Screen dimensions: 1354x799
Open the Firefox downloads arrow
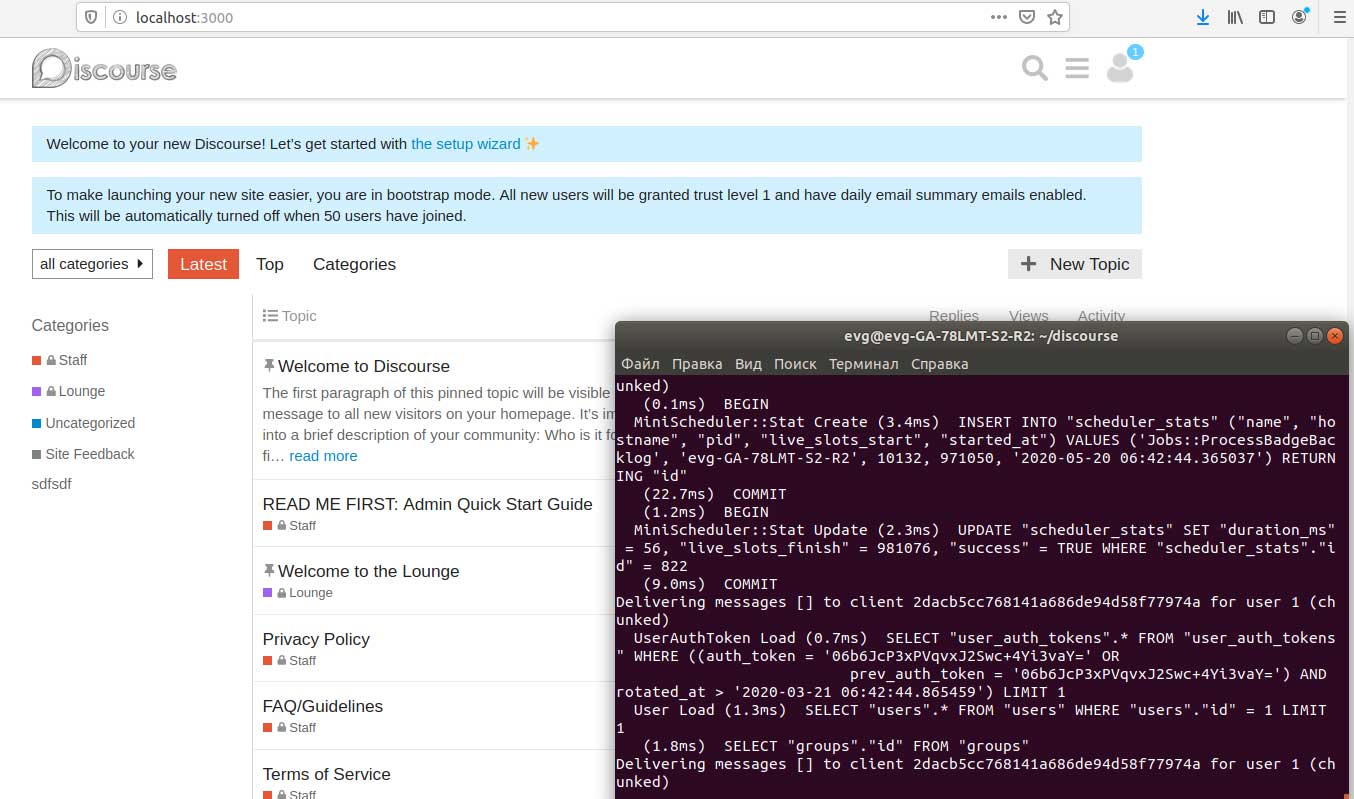click(x=1203, y=17)
